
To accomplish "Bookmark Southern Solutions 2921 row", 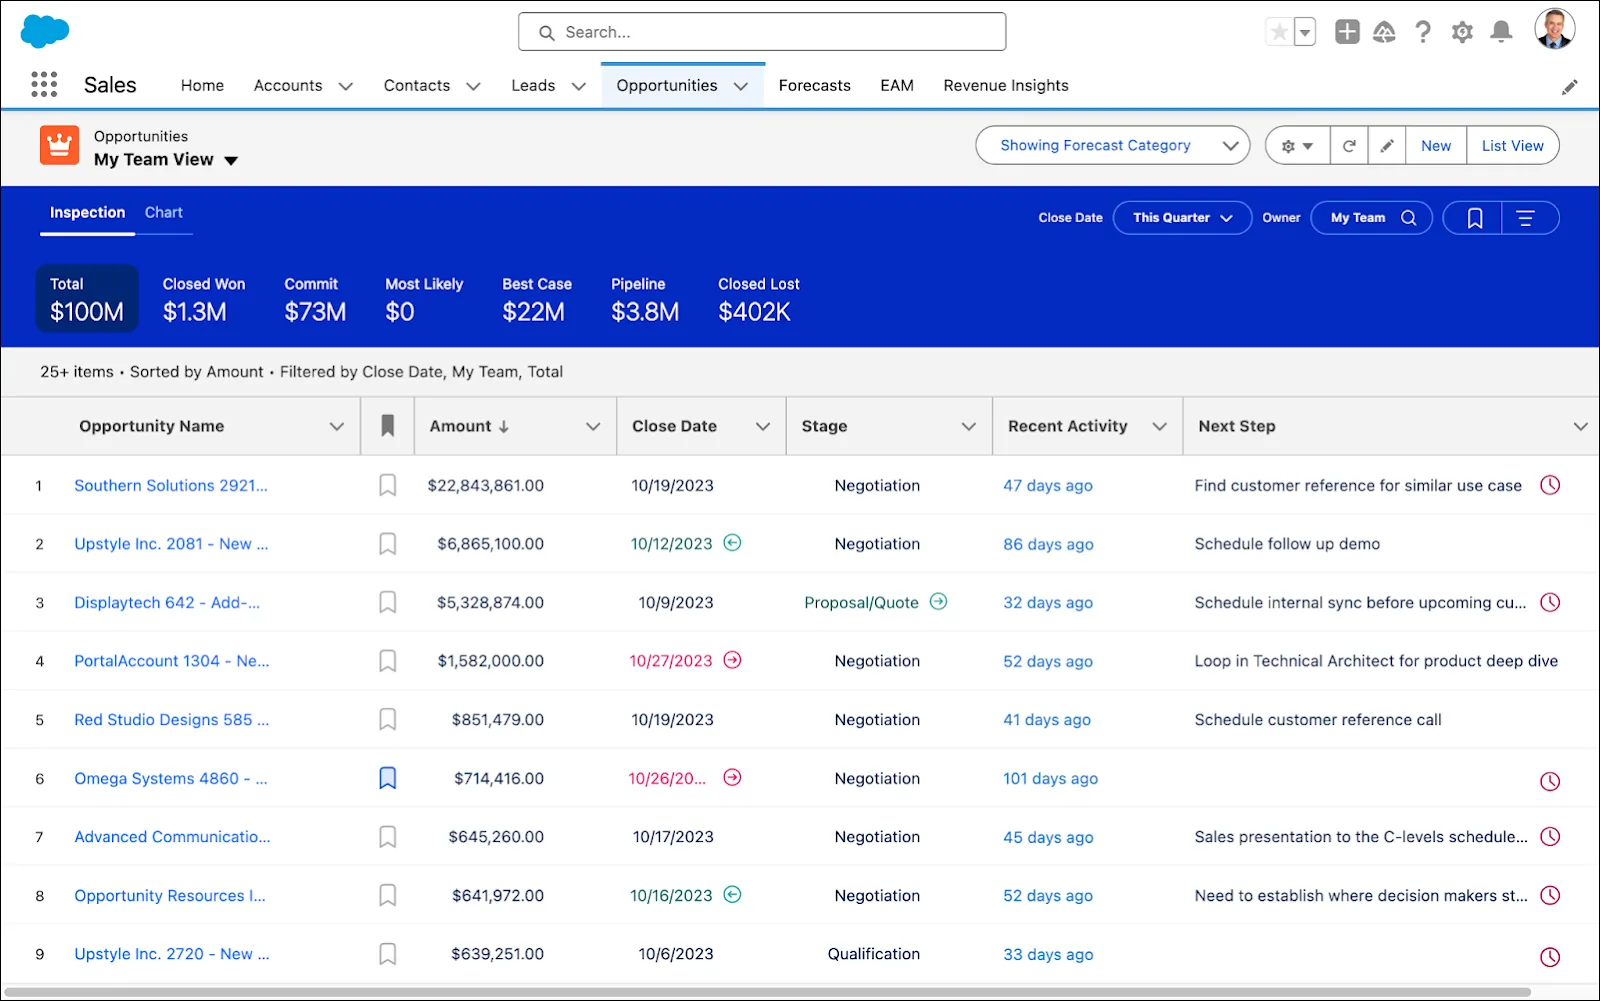I will [388, 485].
